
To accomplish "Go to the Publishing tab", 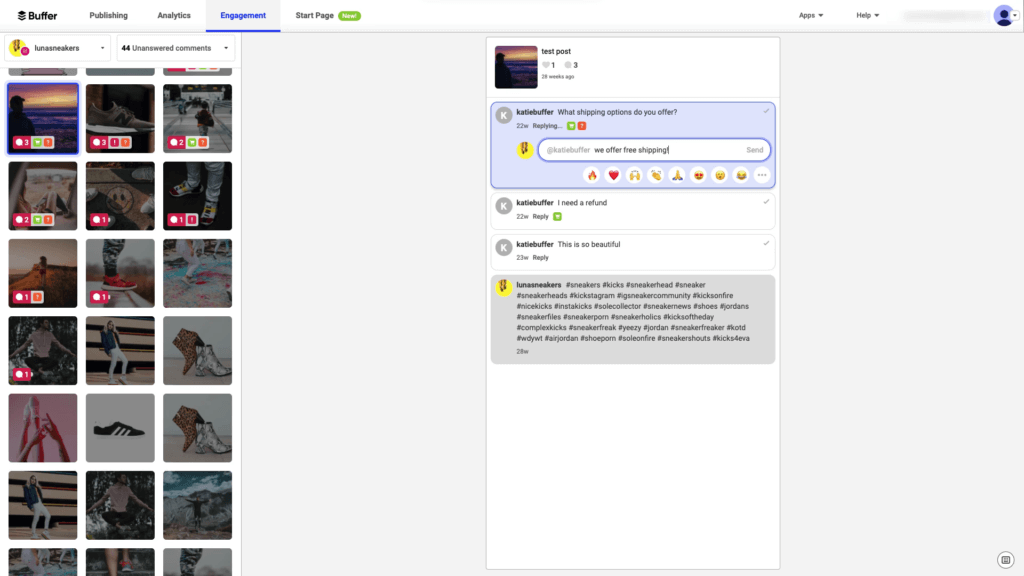I will [108, 15].
